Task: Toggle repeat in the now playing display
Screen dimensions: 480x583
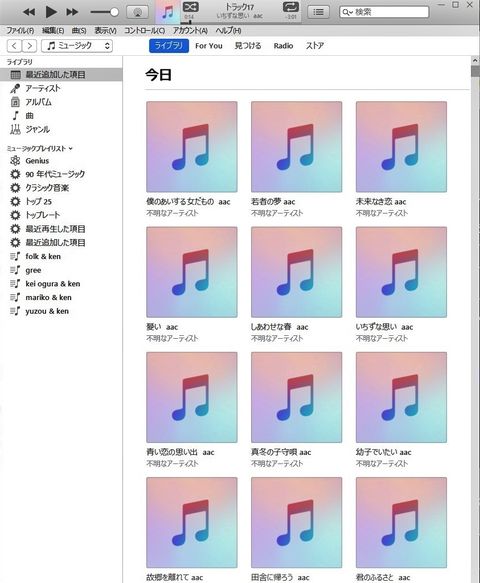Action: coord(290,7)
